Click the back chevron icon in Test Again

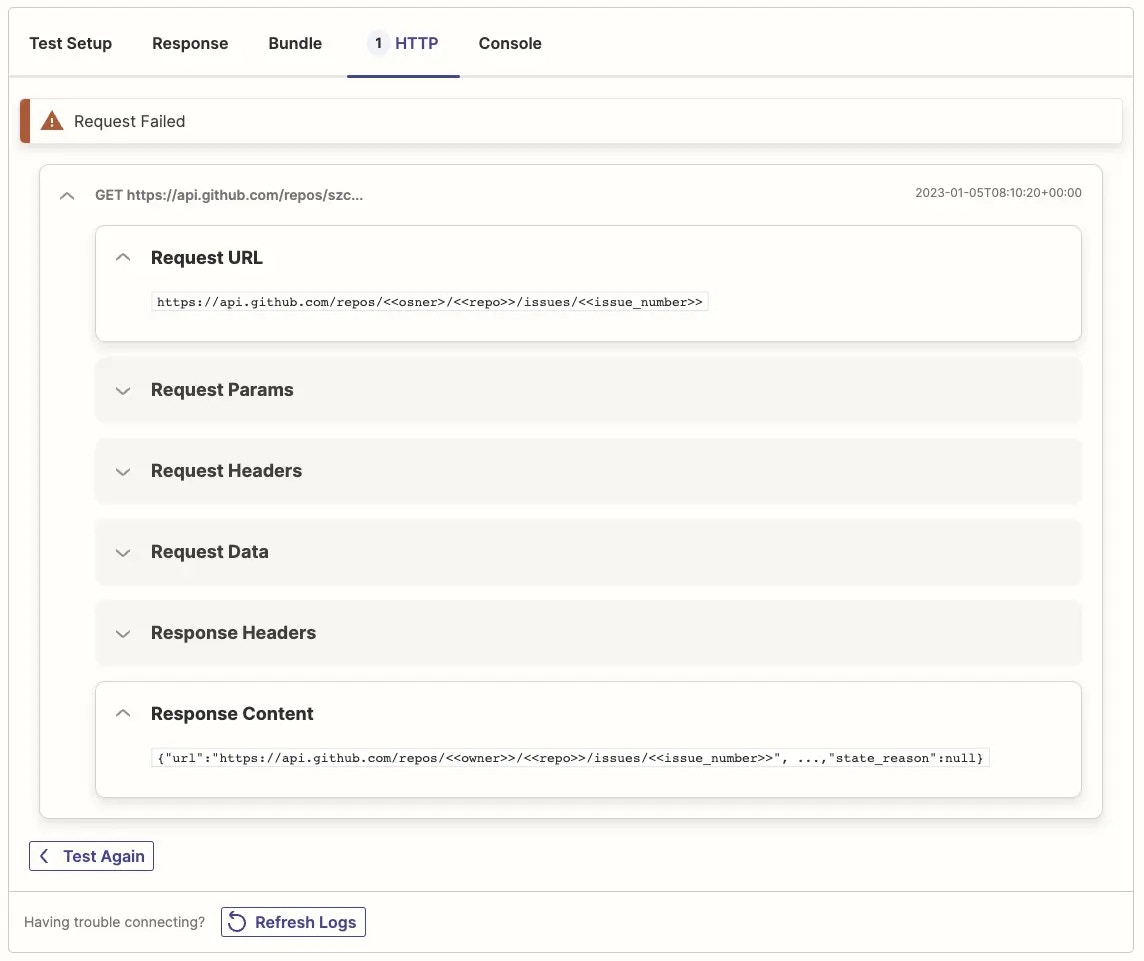44,856
